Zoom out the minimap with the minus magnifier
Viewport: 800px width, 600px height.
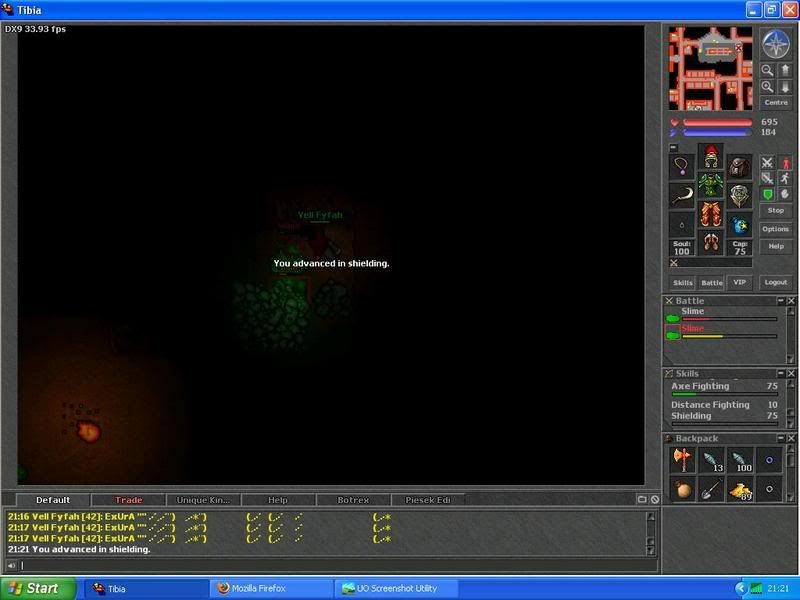[767, 70]
